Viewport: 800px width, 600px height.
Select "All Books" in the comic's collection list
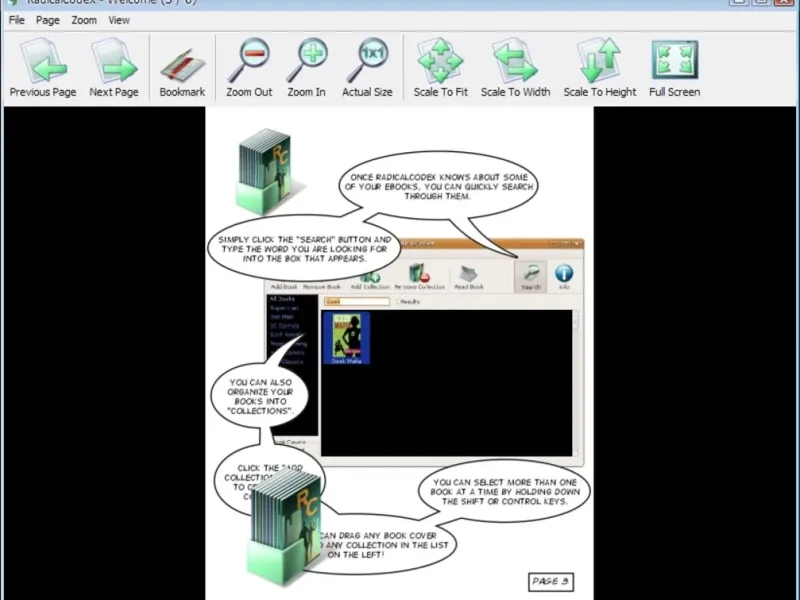tap(282, 299)
